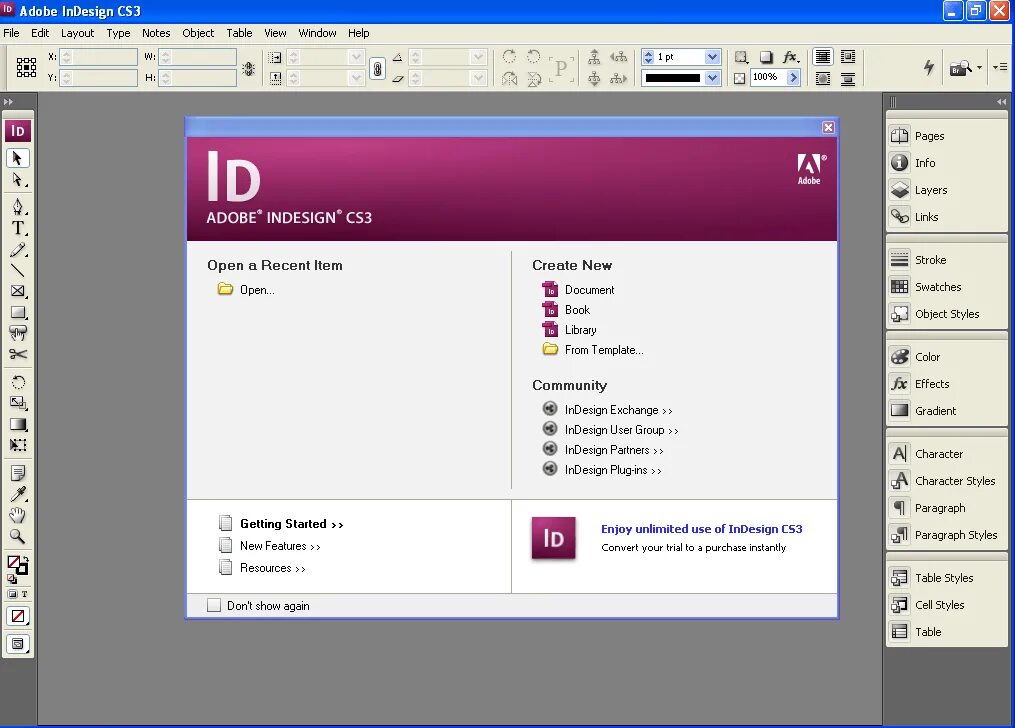
Task: Select the Note tool
Action: coord(17,473)
